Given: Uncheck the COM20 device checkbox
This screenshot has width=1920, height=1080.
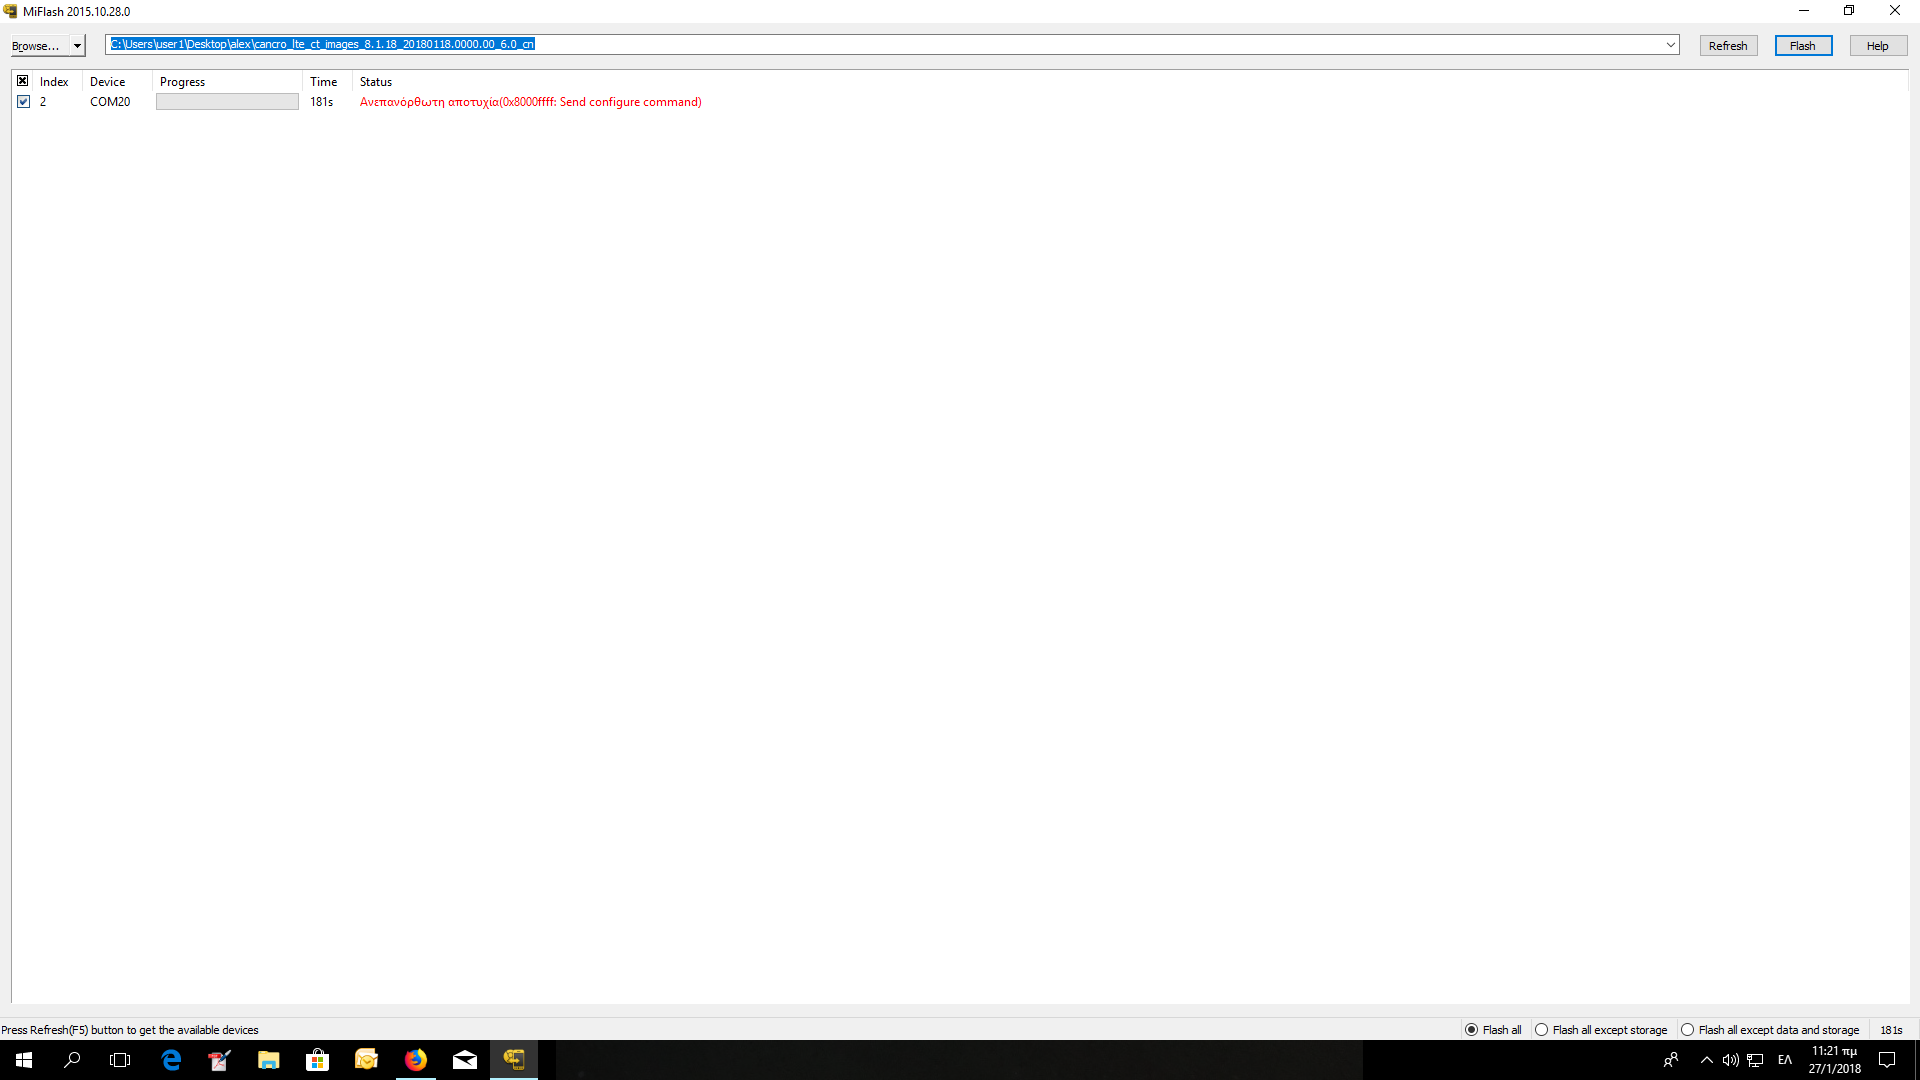Looking at the screenshot, I should tap(23, 102).
